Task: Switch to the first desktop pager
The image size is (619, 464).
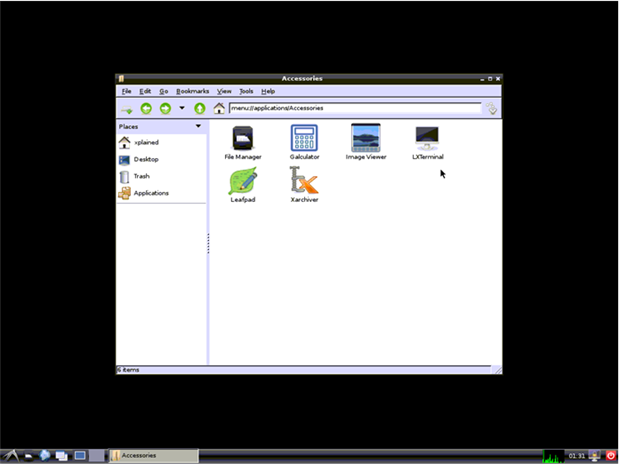Action: click(x=80, y=456)
